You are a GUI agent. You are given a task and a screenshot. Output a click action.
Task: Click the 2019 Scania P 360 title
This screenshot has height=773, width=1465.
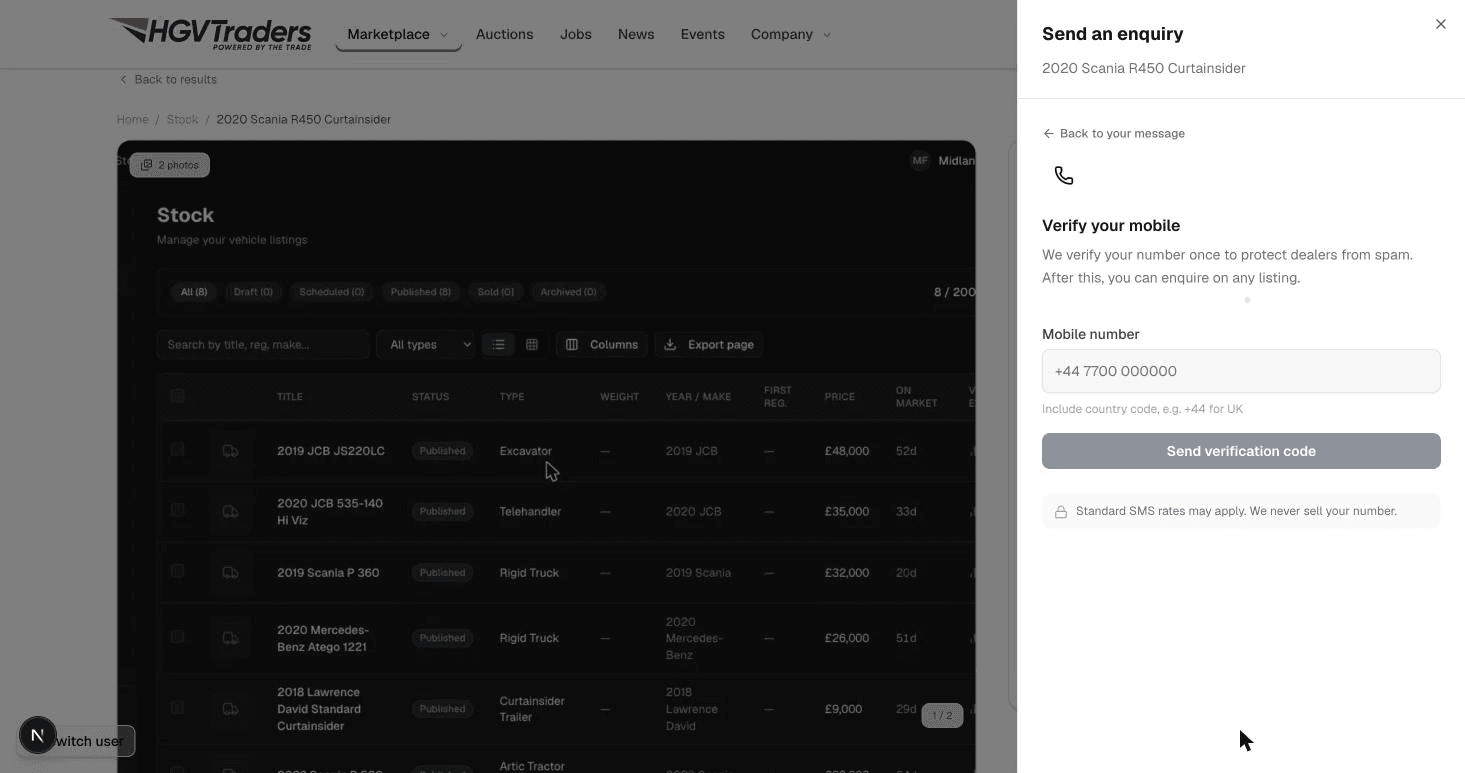(x=328, y=573)
